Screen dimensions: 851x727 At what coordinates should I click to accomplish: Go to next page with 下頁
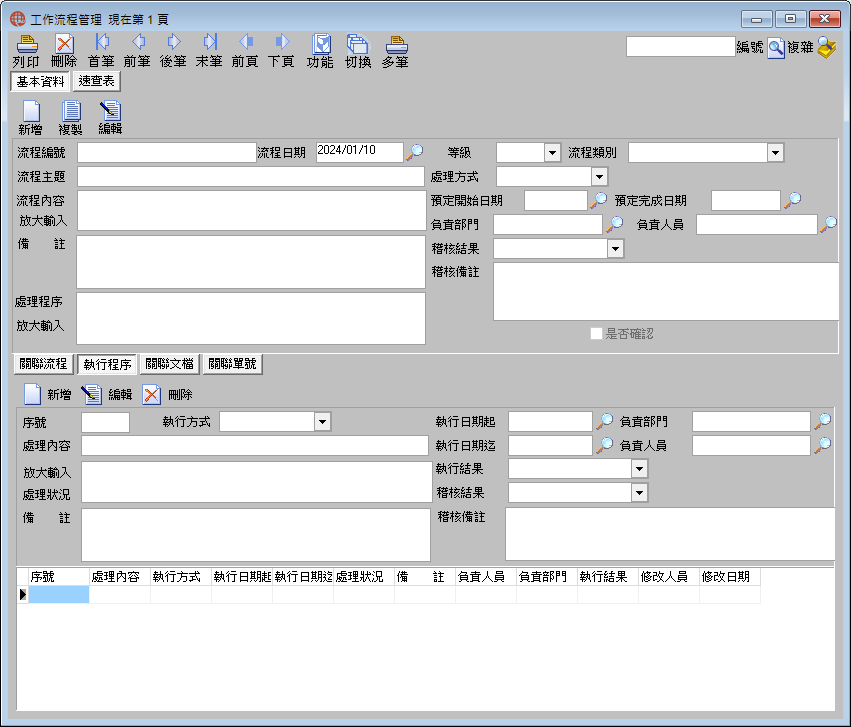coord(282,42)
